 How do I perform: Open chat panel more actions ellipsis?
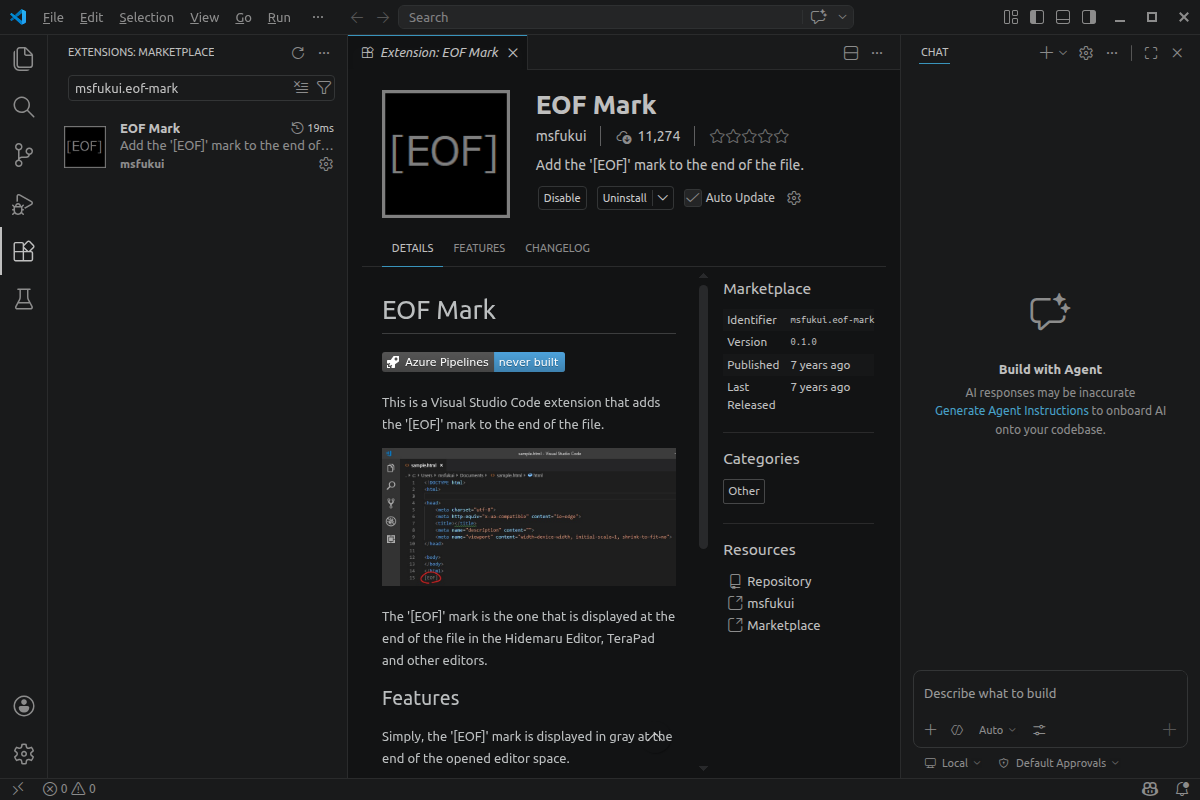tap(1112, 53)
